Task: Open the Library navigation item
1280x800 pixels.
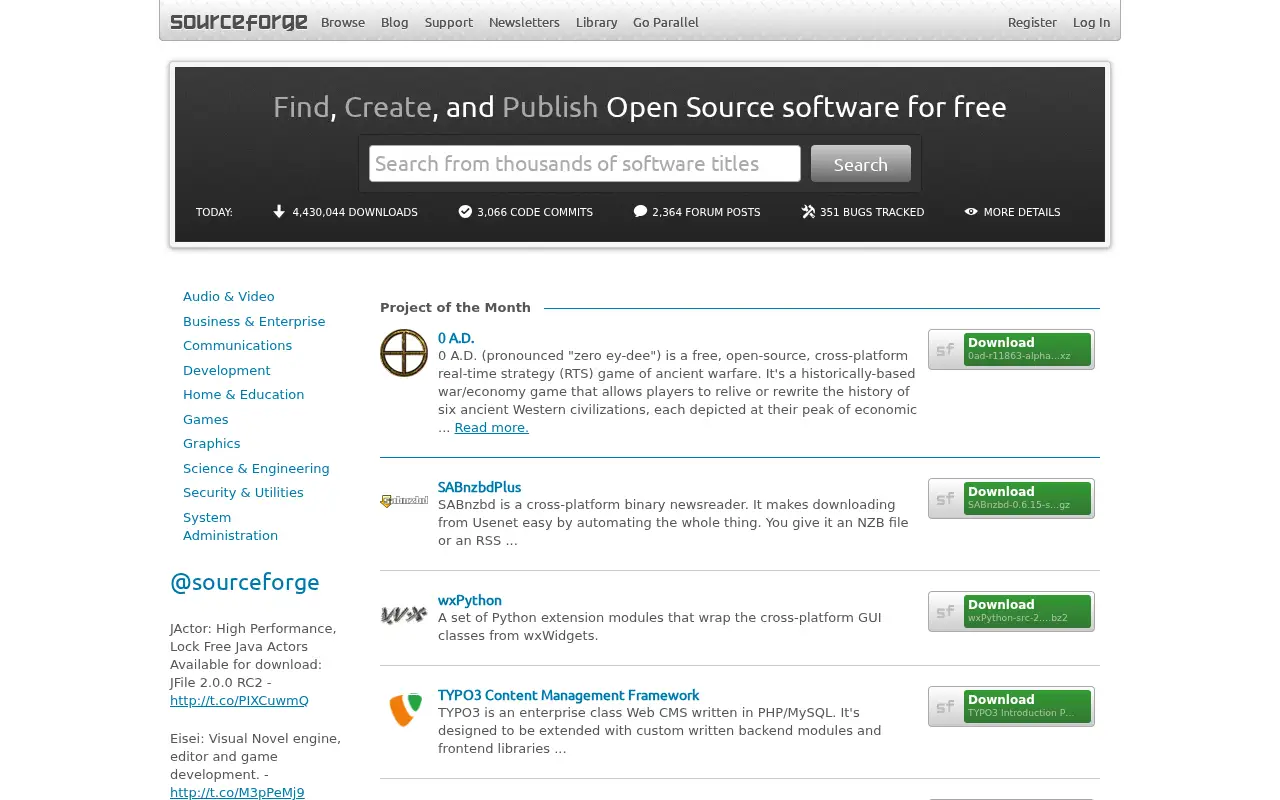Action: (597, 22)
